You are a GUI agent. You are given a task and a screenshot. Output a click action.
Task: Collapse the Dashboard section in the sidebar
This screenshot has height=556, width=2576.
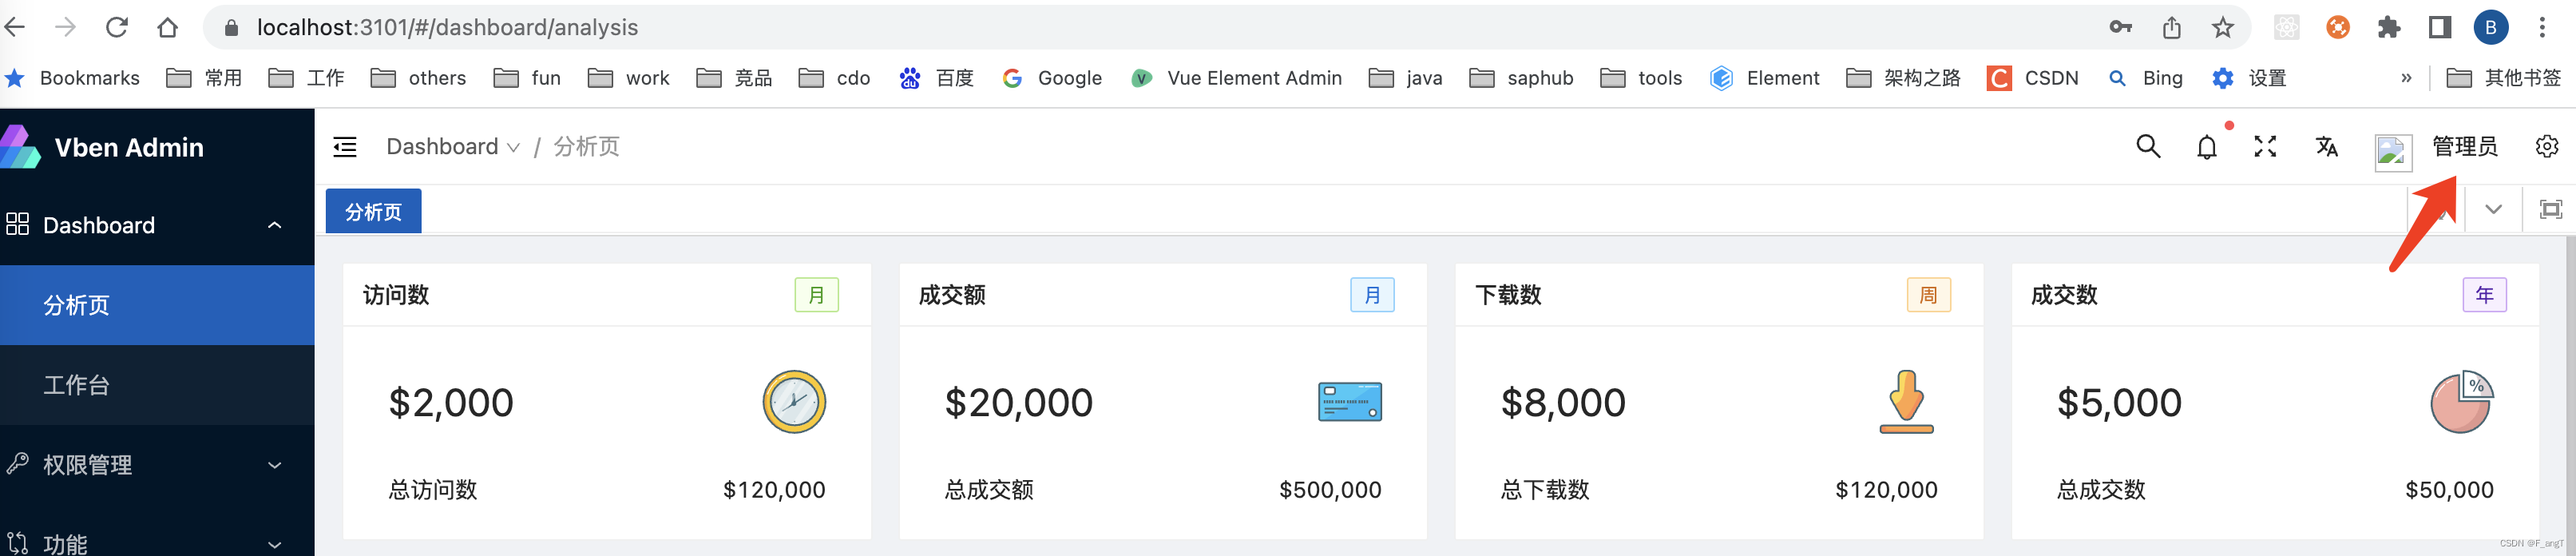coord(275,224)
